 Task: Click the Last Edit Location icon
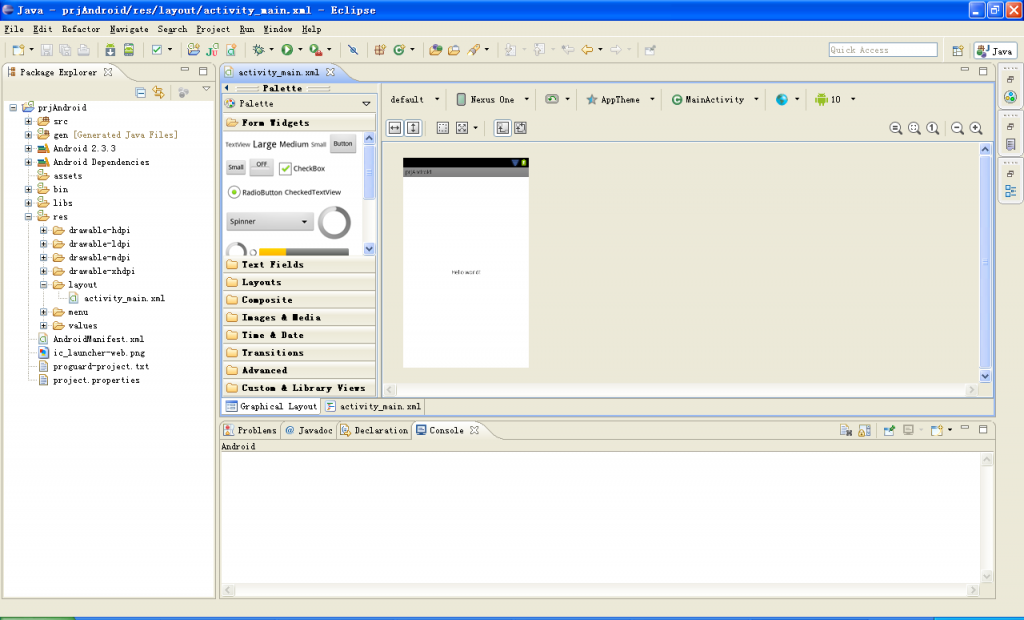568,50
